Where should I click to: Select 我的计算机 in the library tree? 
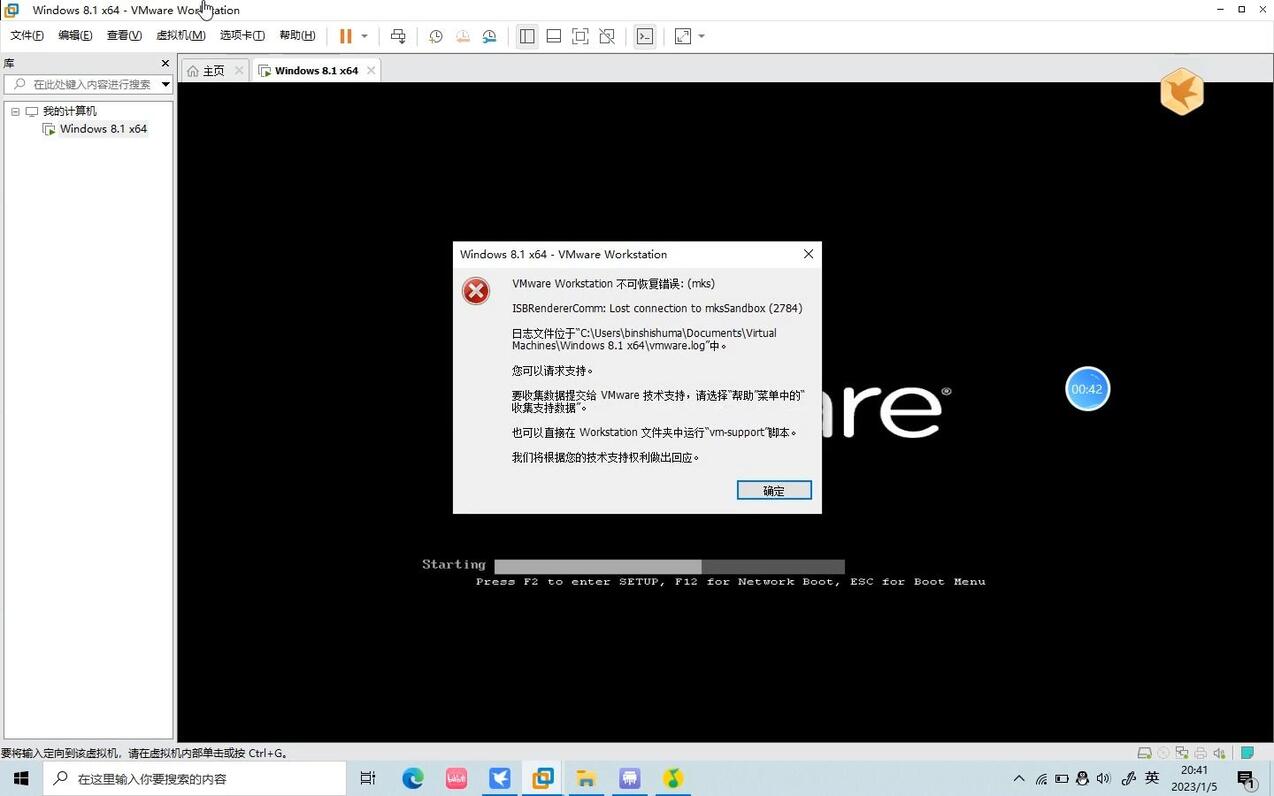point(69,111)
